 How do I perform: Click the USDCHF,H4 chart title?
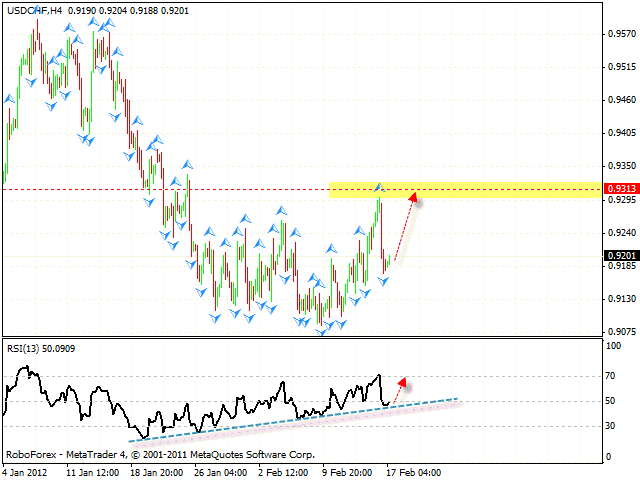(26, 9)
